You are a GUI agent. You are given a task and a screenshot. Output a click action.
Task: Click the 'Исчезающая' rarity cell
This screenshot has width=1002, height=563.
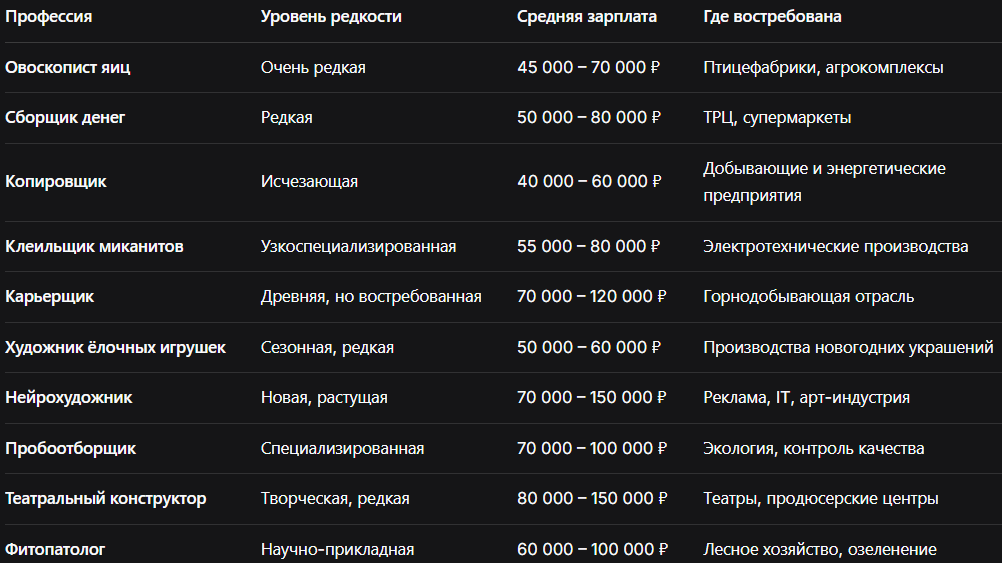point(309,182)
